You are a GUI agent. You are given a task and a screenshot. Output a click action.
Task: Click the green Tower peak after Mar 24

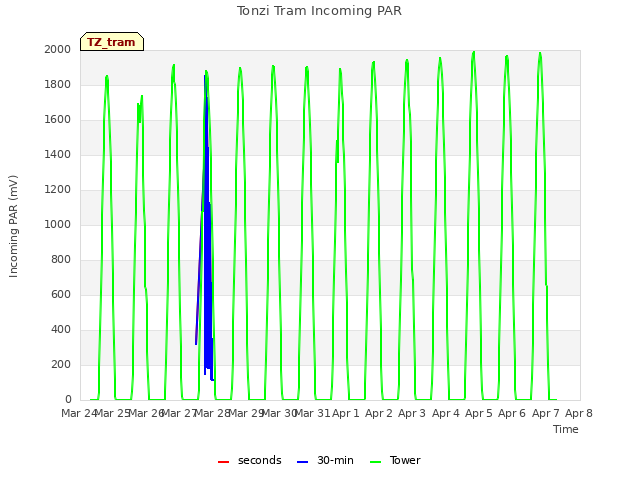(x=107, y=77)
